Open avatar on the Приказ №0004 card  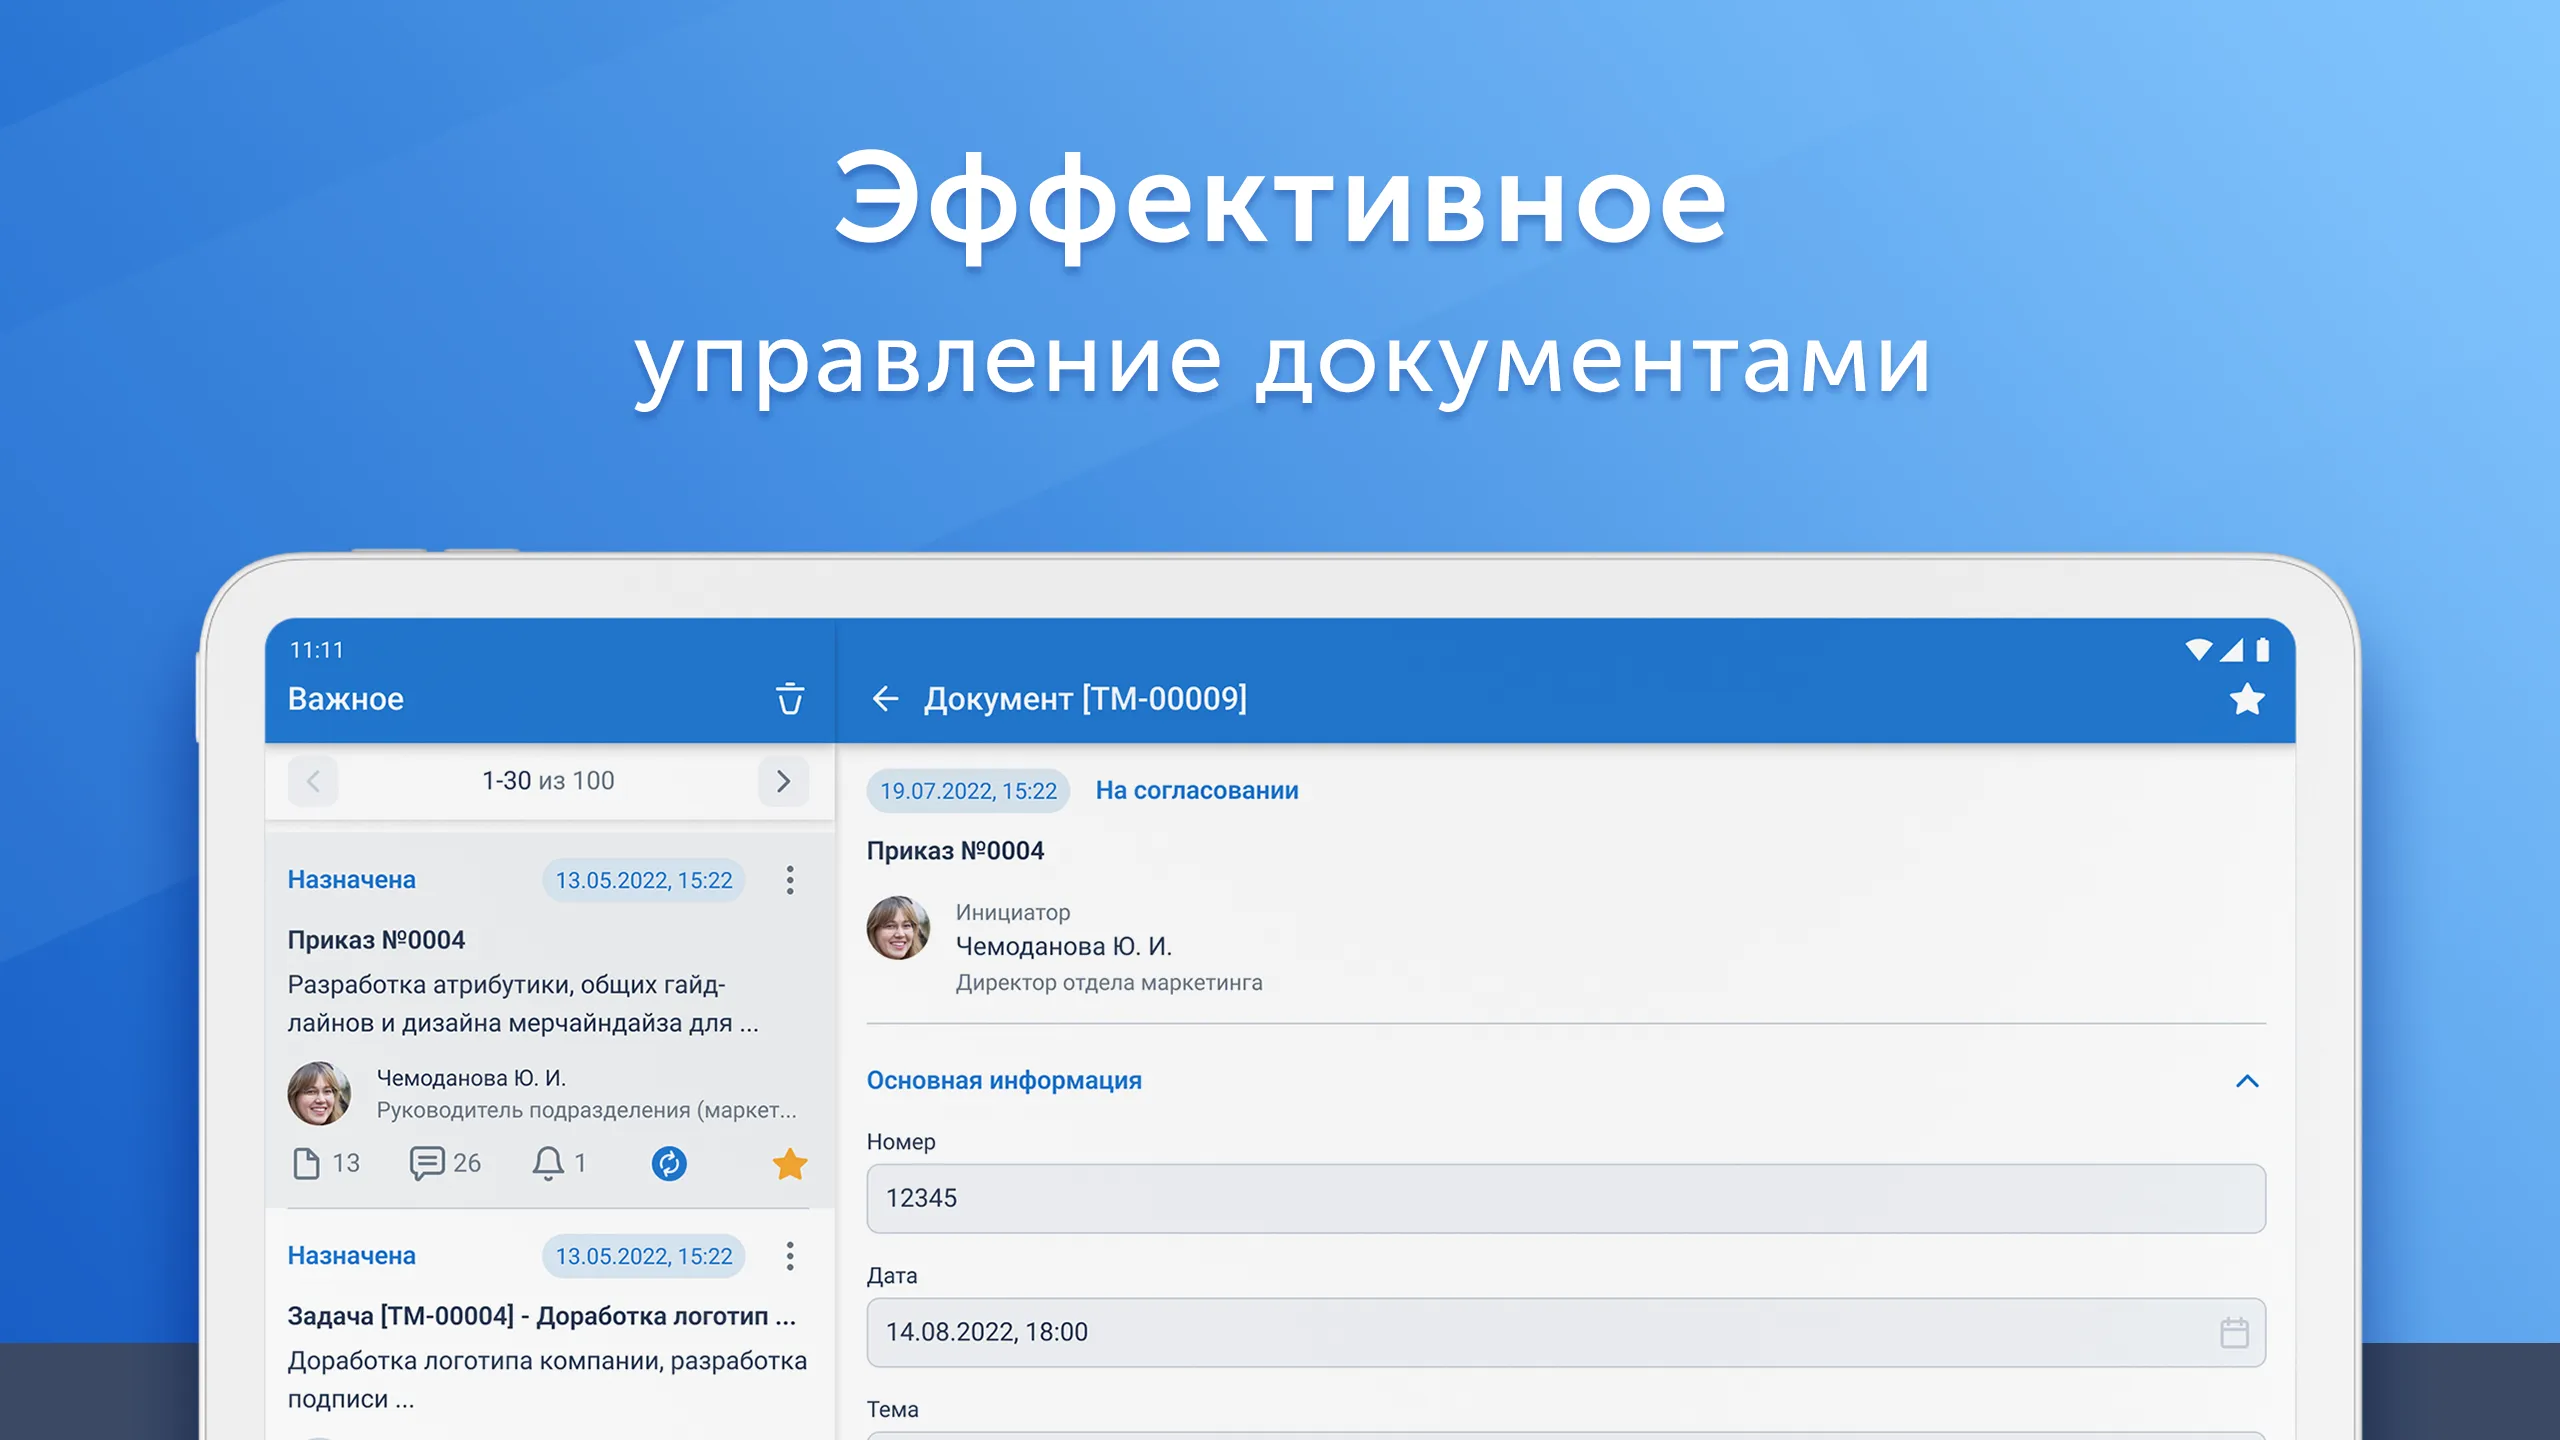tap(319, 1093)
